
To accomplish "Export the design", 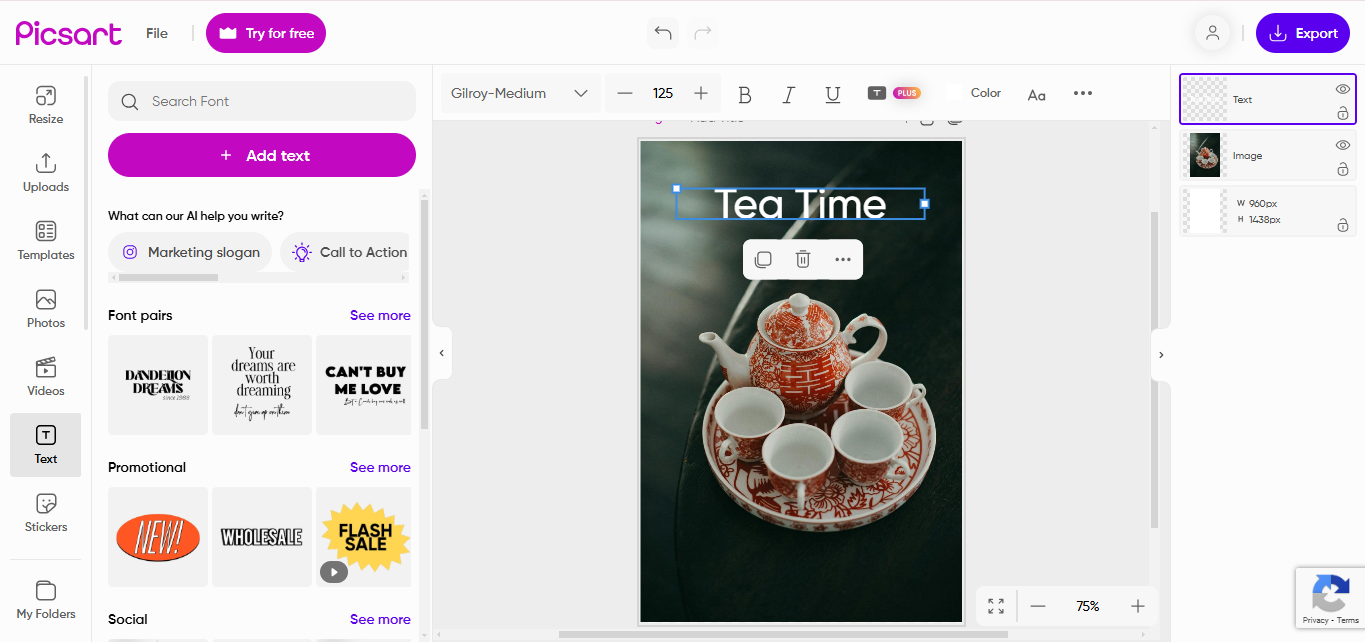I will pos(1303,33).
